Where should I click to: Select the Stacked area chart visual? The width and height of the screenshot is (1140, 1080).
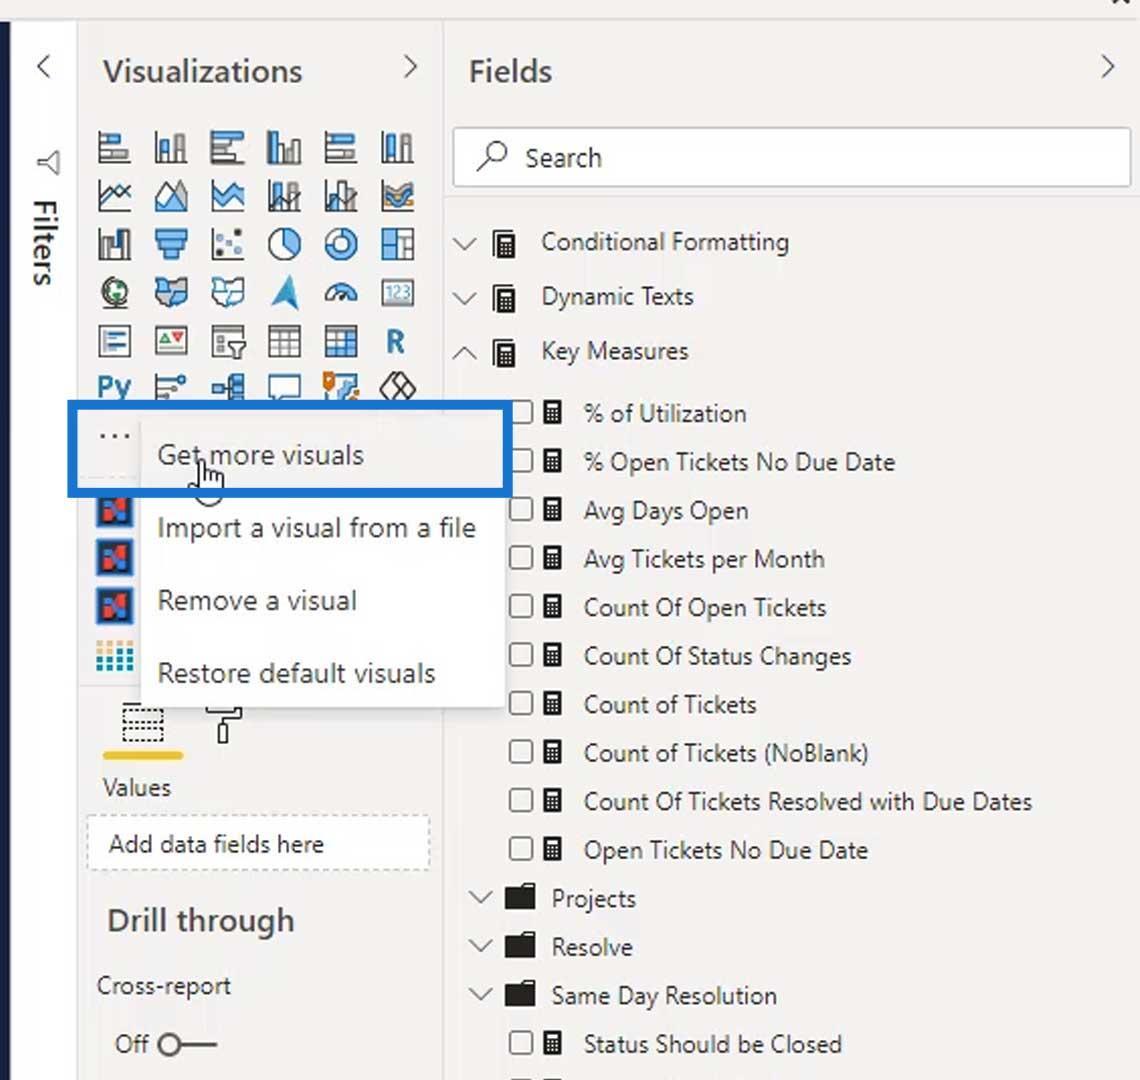tap(228, 196)
